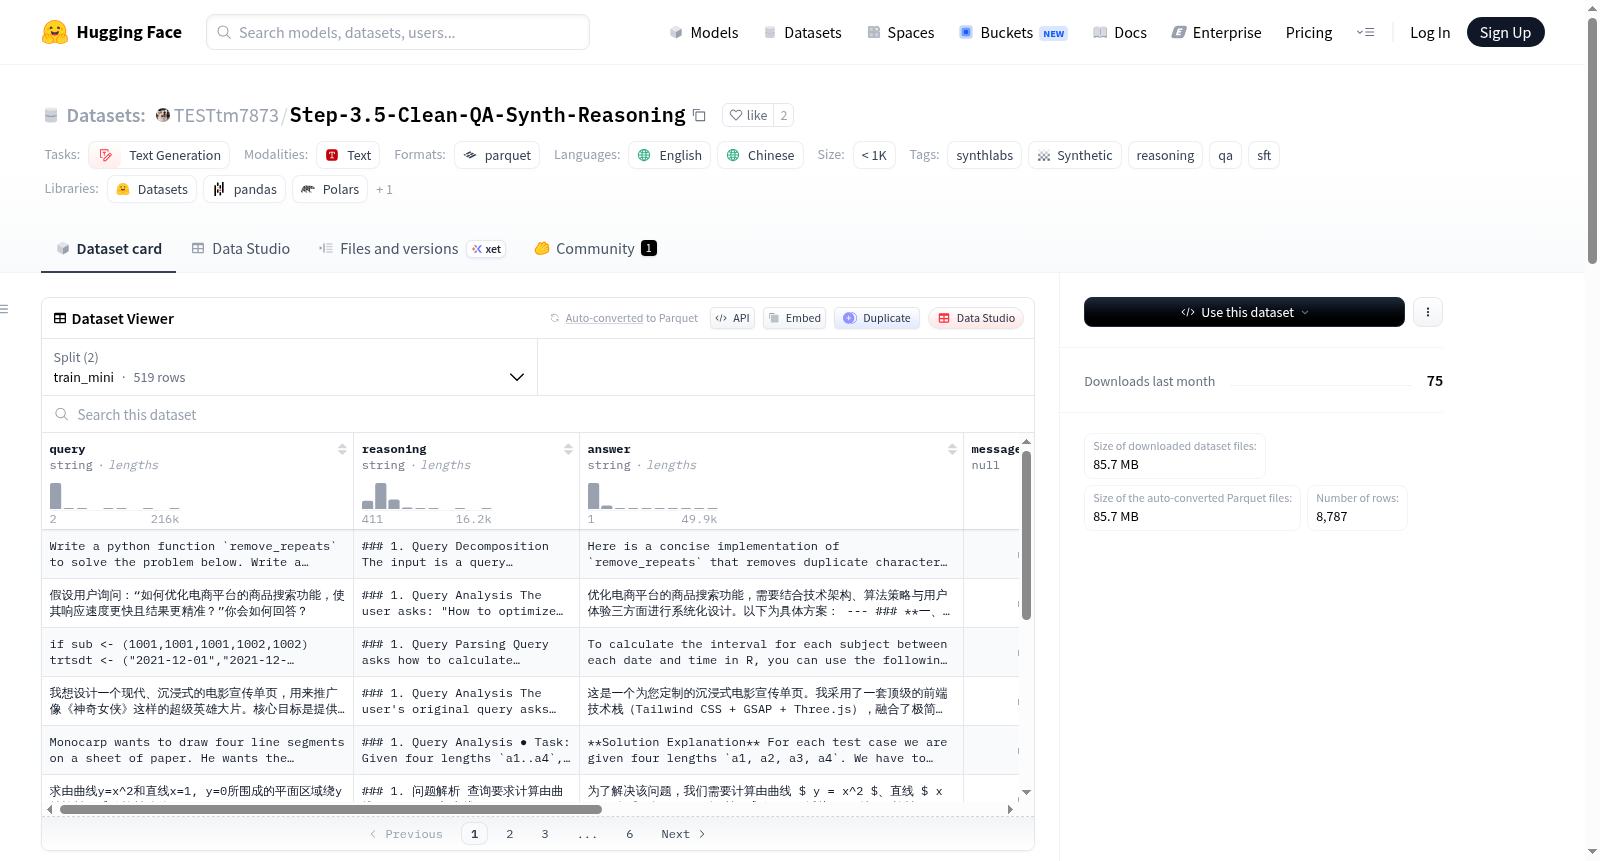Switch to the Dataset card tab
This screenshot has height=861, width=1600.
[x=108, y=248]
